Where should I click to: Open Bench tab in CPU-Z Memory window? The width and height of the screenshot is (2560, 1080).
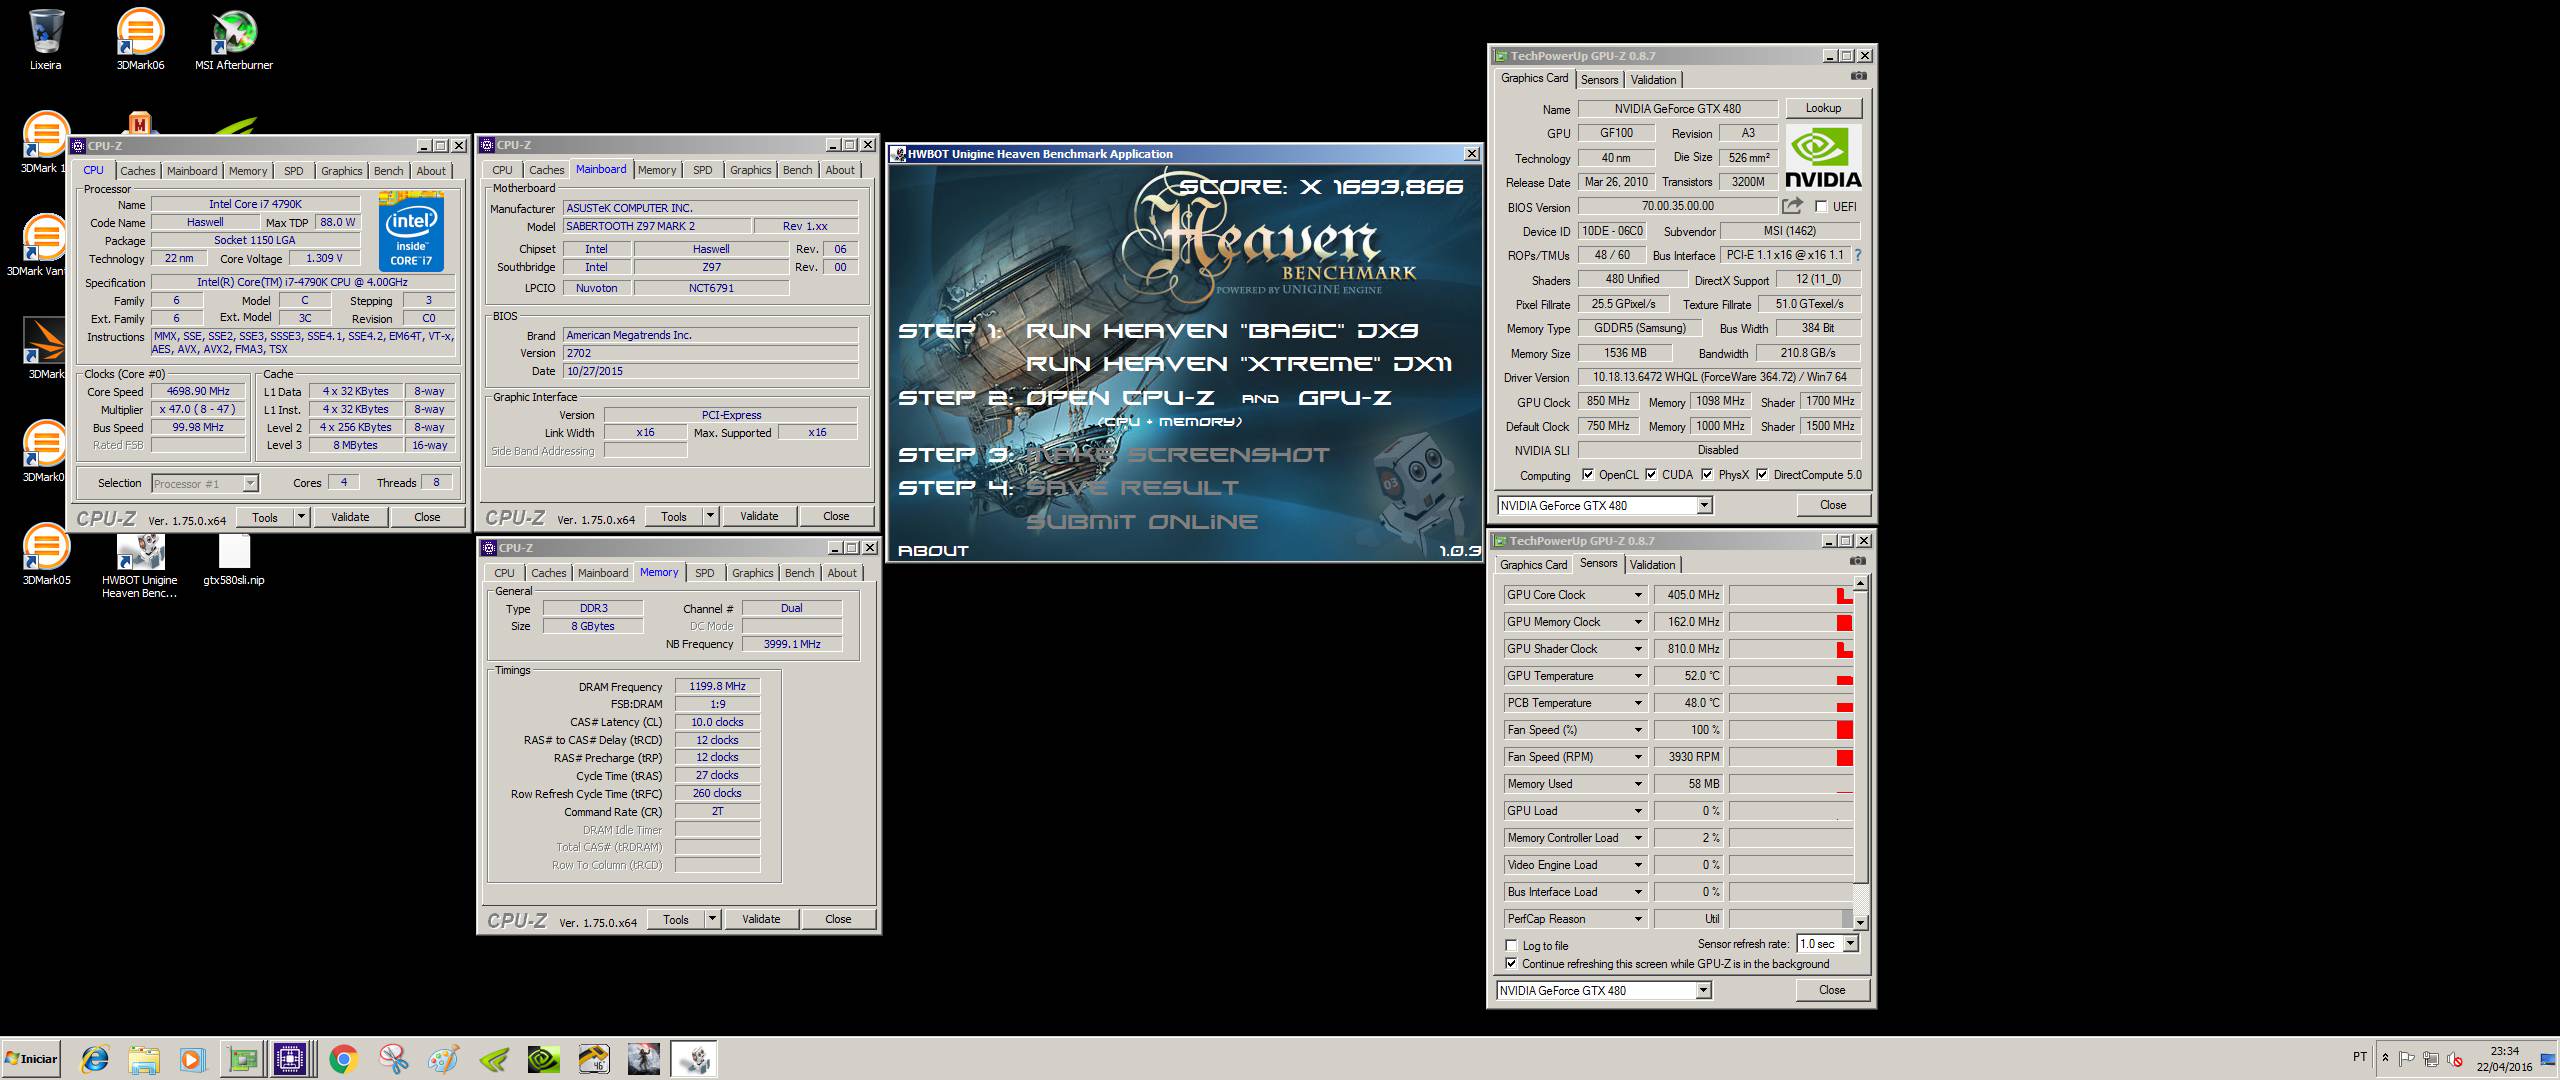[x=799, y=573]
